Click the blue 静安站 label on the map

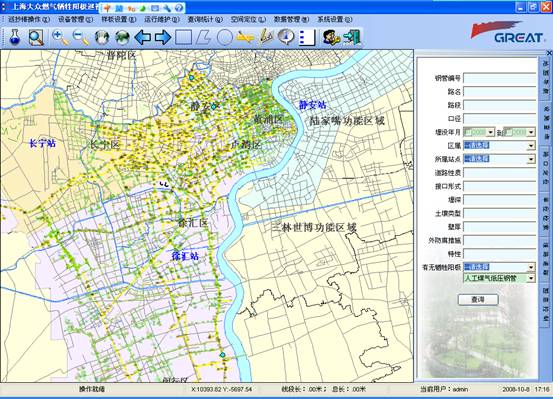pos(313,105)
